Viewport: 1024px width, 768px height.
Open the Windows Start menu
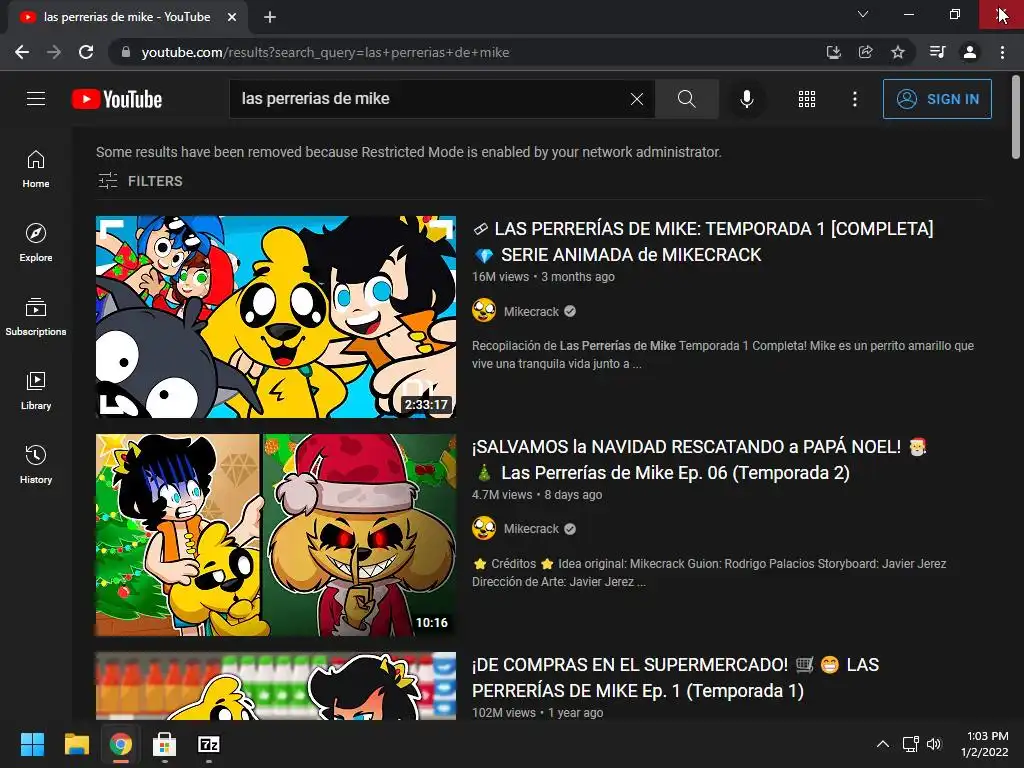pyautogui.click(x=32, y=744)
